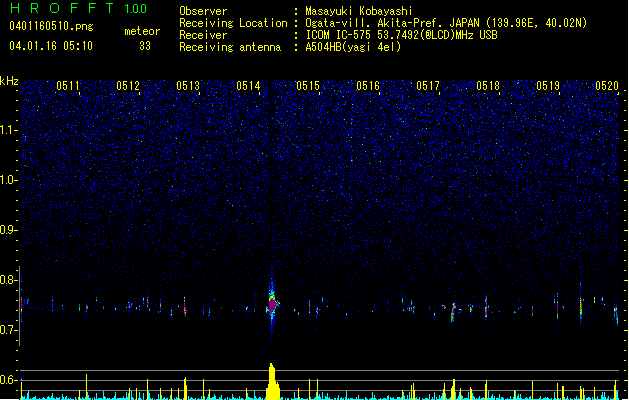Click the 0515 time marker
Viewport: 629px width, 400px height.
tap(308, 85)
